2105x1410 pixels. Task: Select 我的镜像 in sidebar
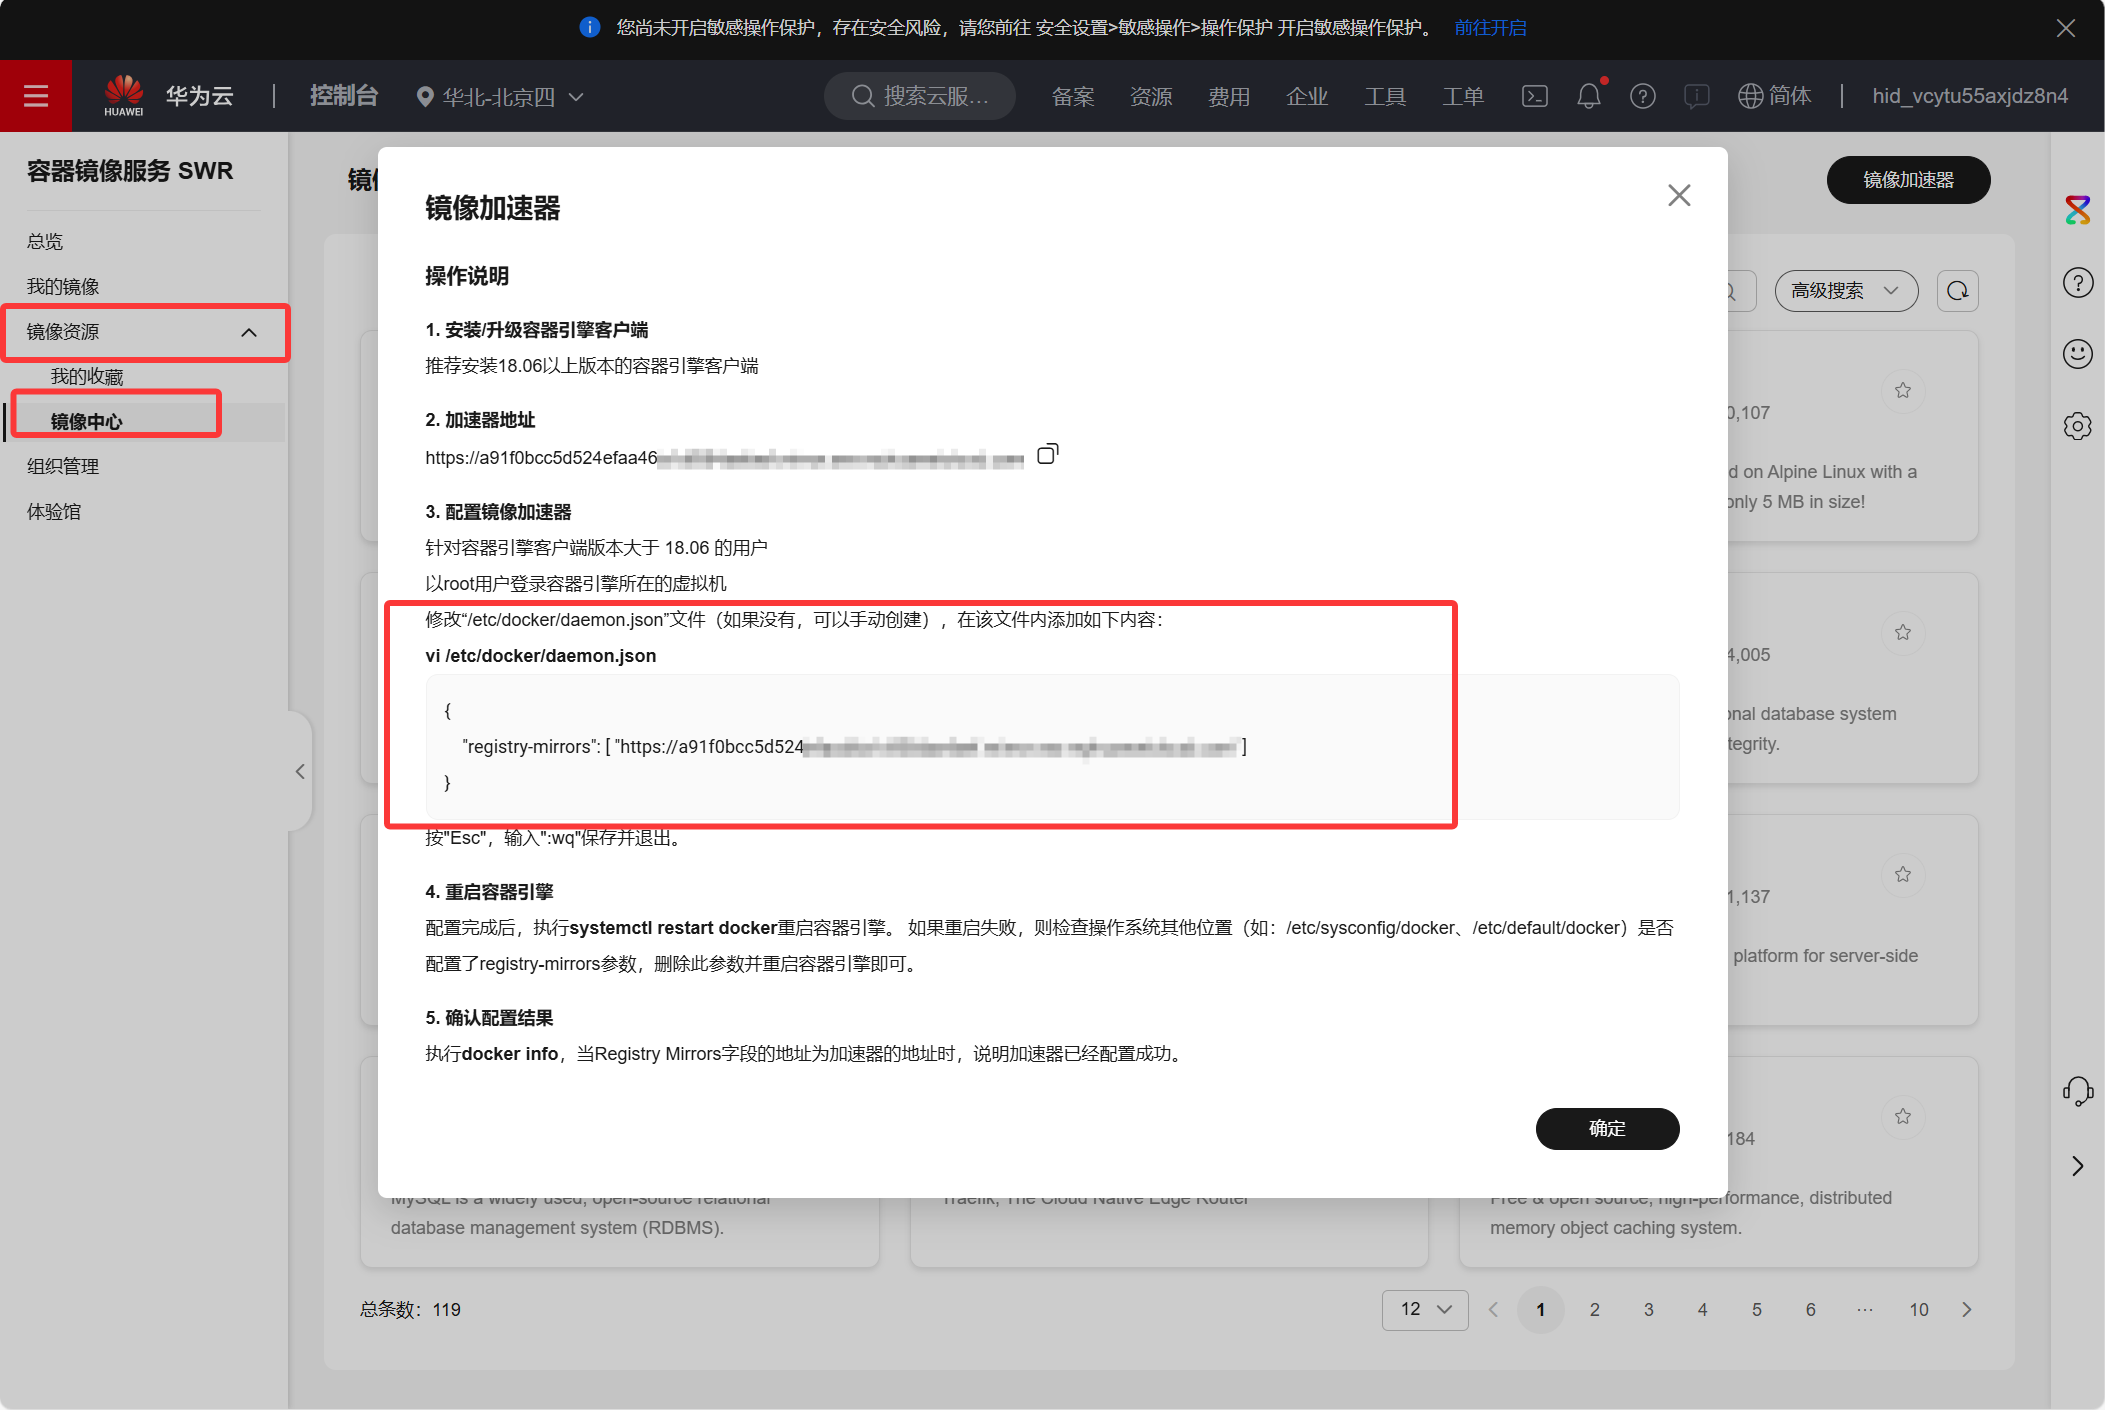tap(63, 287)
